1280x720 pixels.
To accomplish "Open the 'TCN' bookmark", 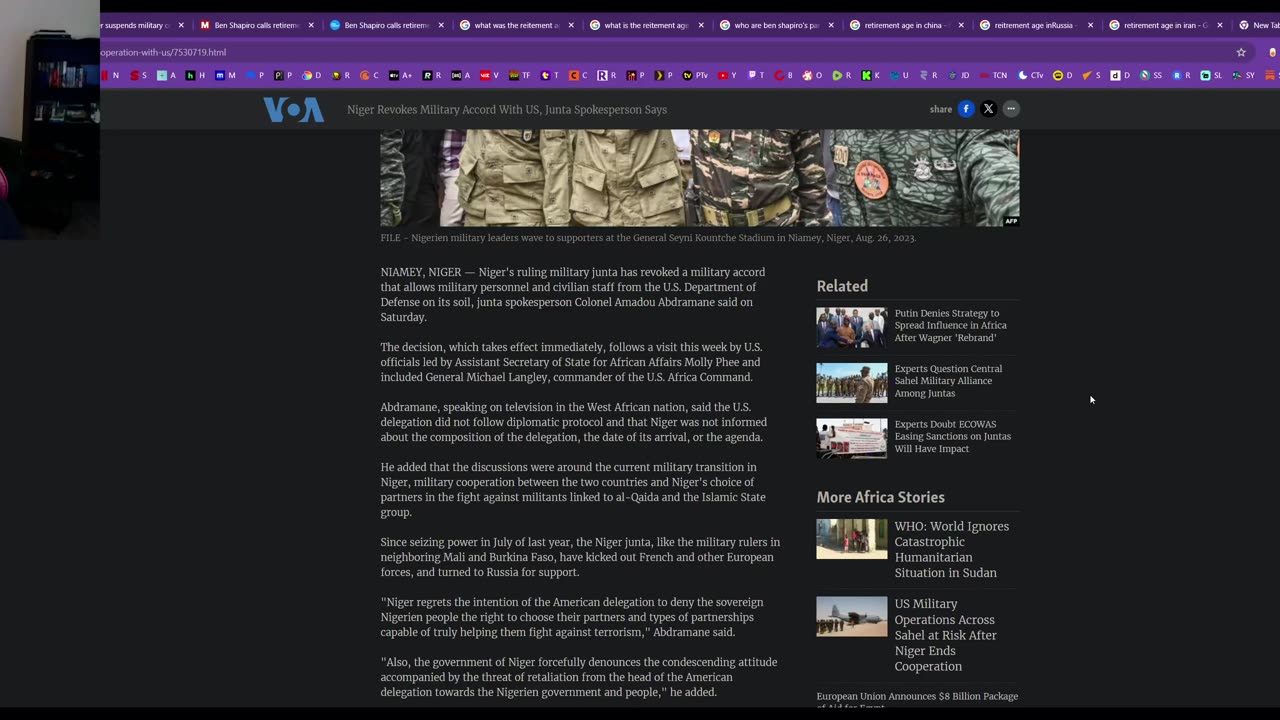I will tap(992, 75).
